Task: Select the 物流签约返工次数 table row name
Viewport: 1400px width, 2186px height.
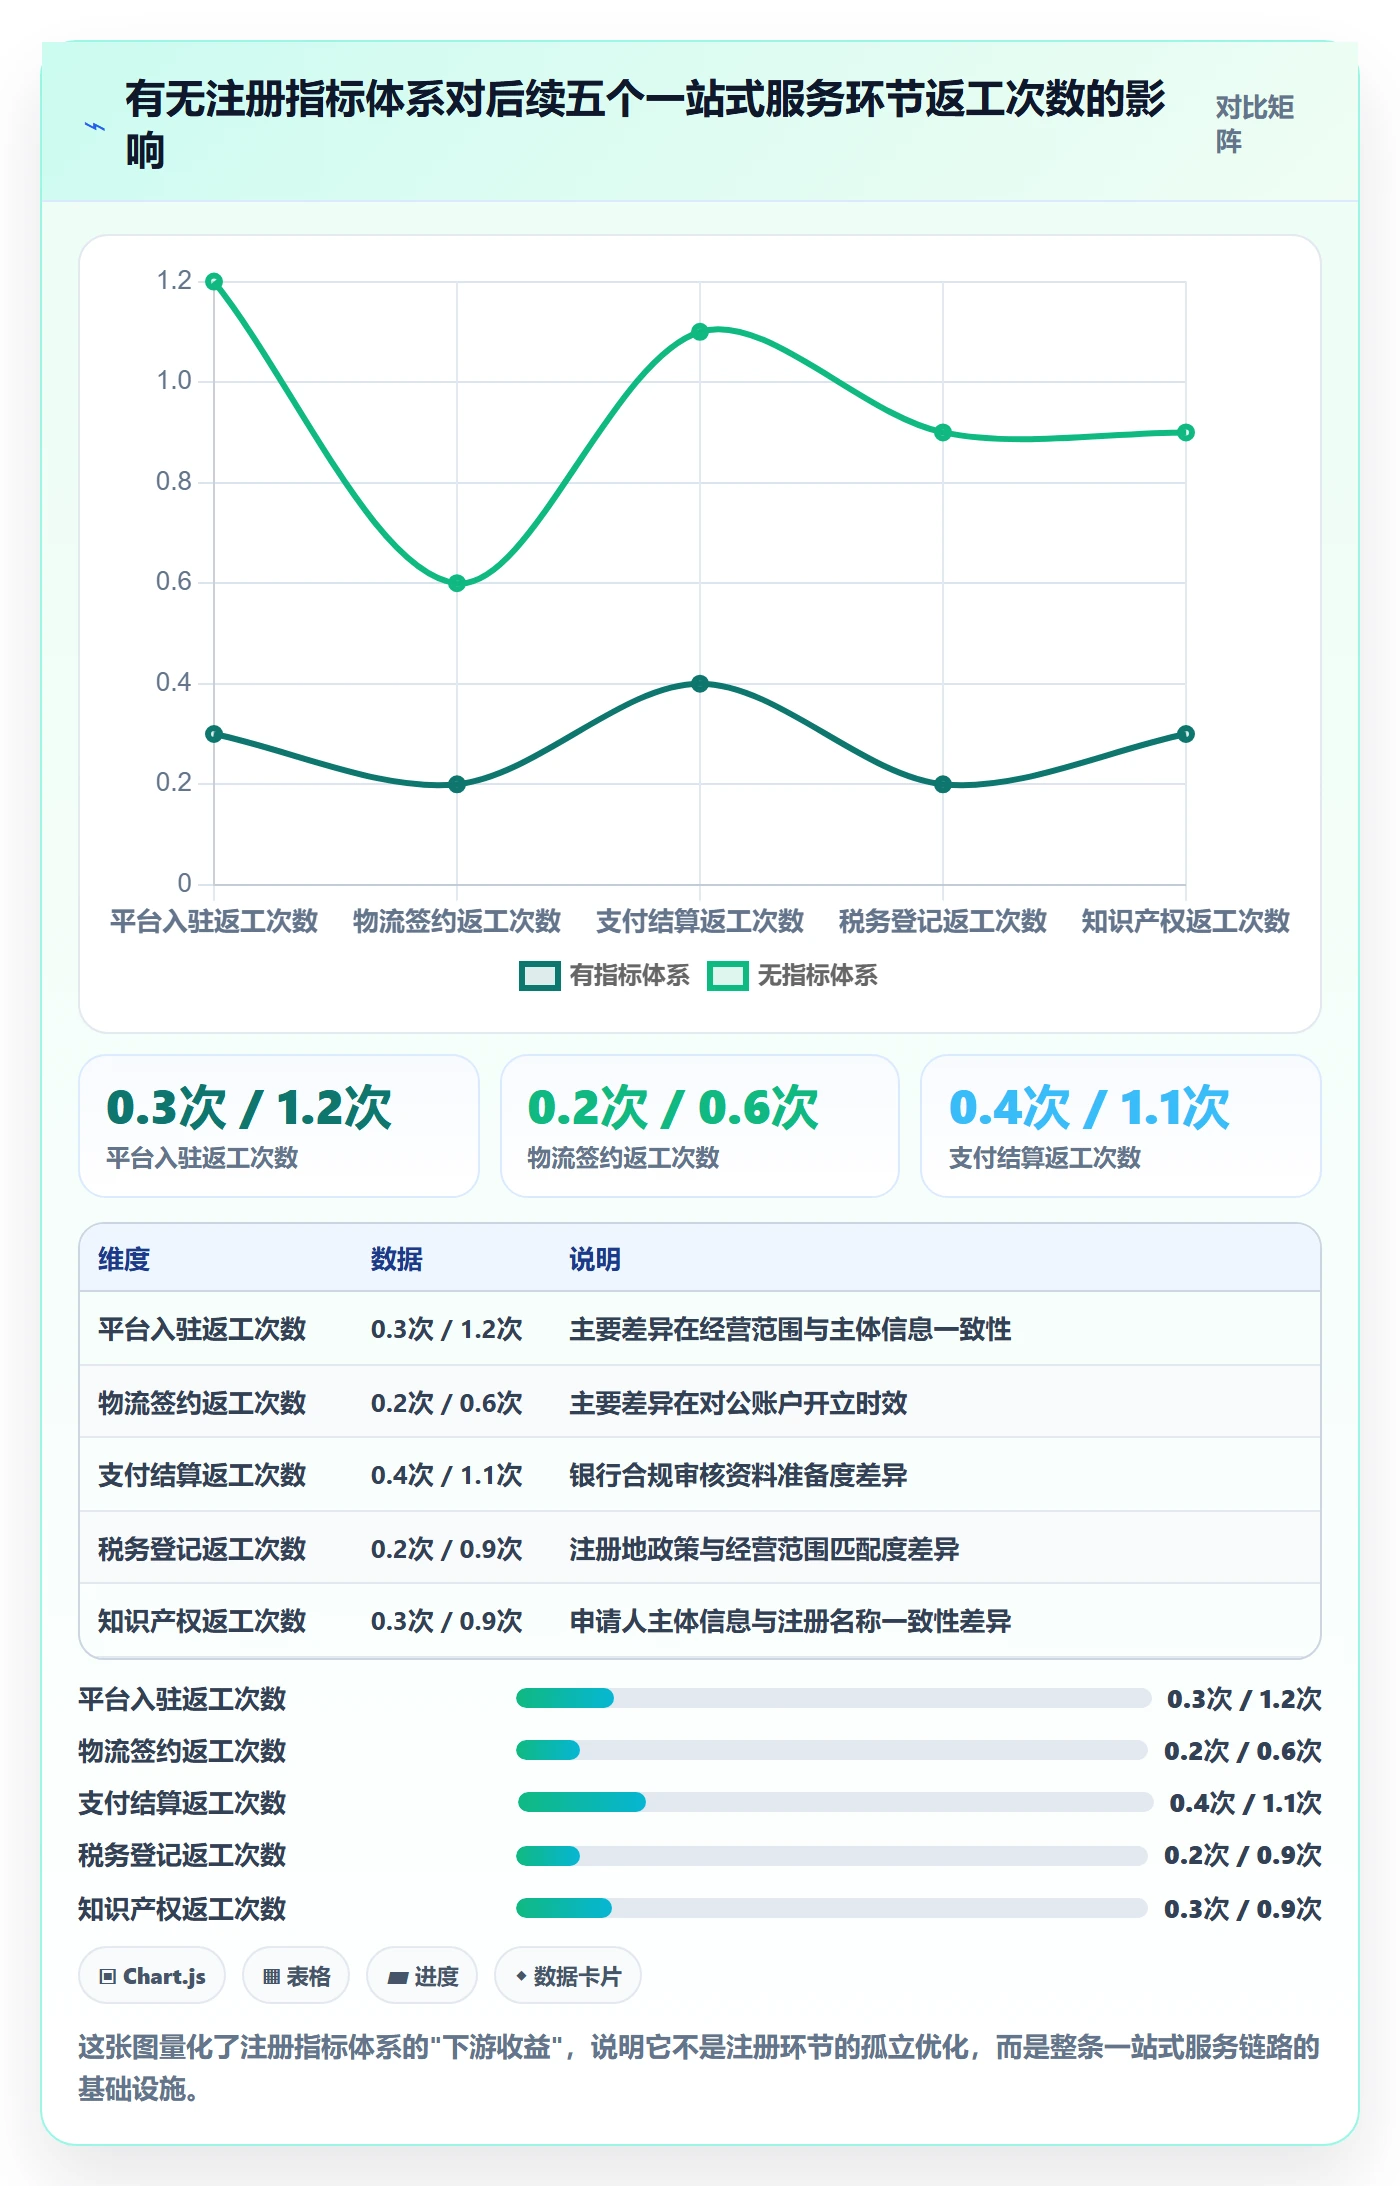Action: [x=202, y=1403]
